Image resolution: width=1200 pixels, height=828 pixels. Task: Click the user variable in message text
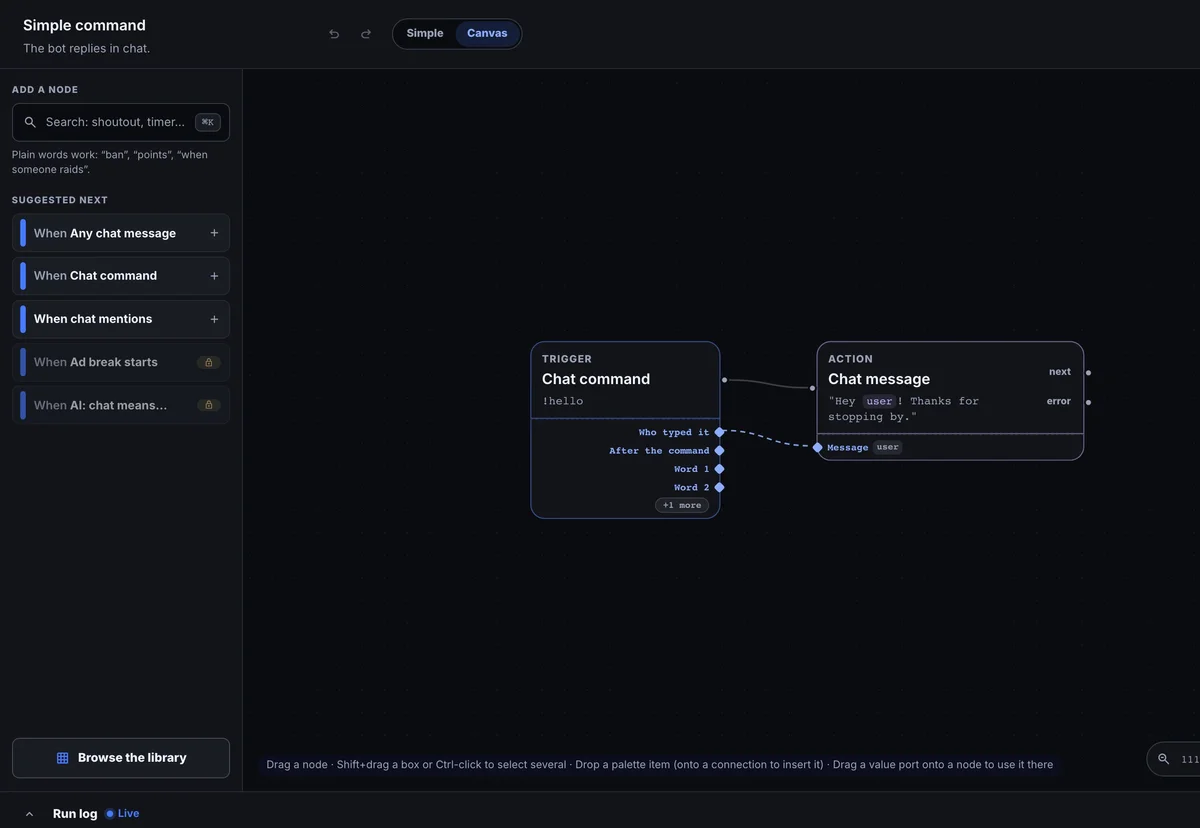pos(879,401)
